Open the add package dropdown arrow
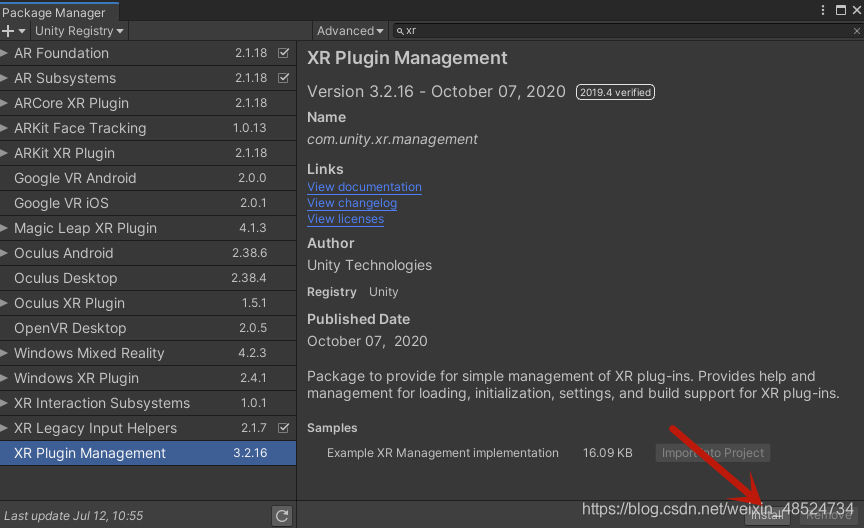 [22, 31]
